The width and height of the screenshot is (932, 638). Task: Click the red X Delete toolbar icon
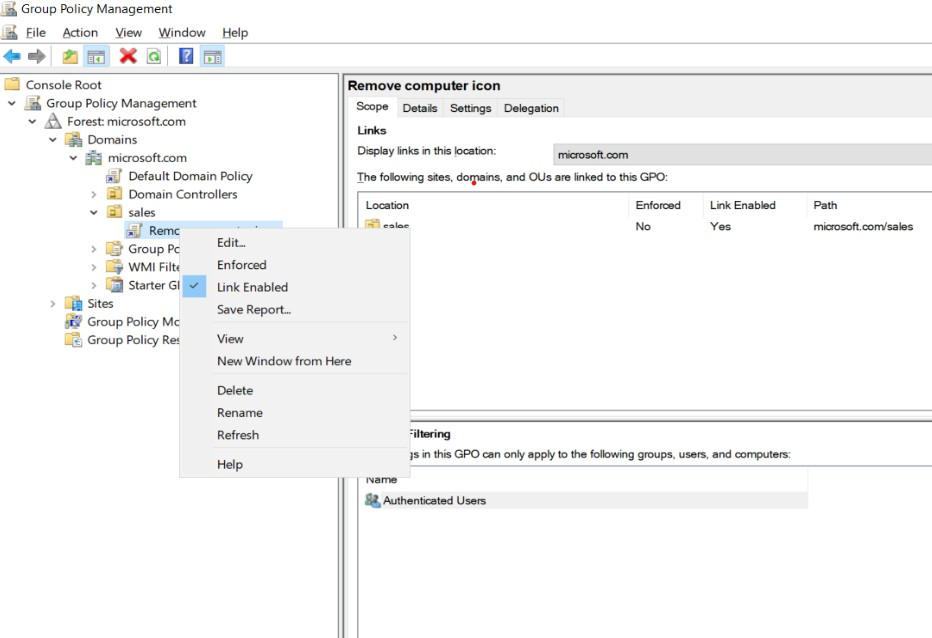point(128,56)
